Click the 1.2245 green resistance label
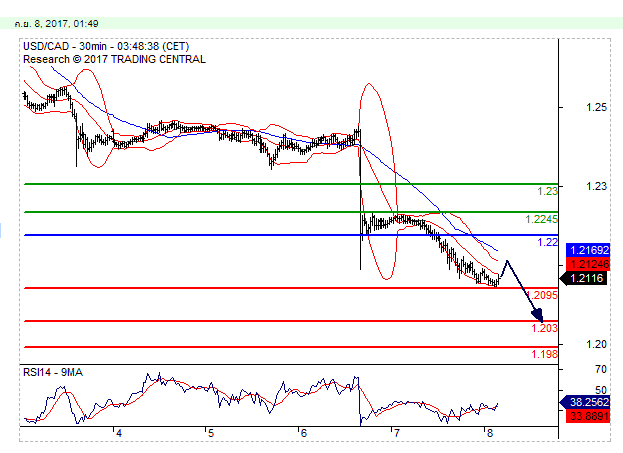This screenshot has height=453, width=623. pos(542,219)
